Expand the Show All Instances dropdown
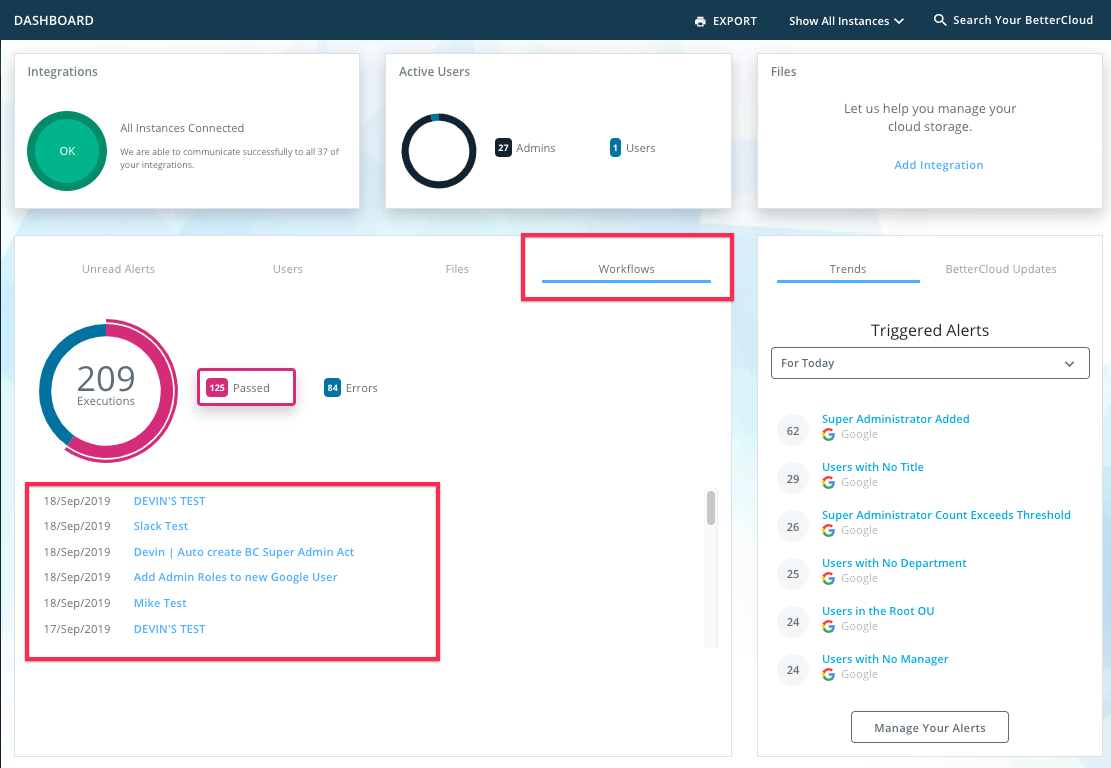Screen dimensions: 1111x768 pyautogui.click(x=846, y=21)
